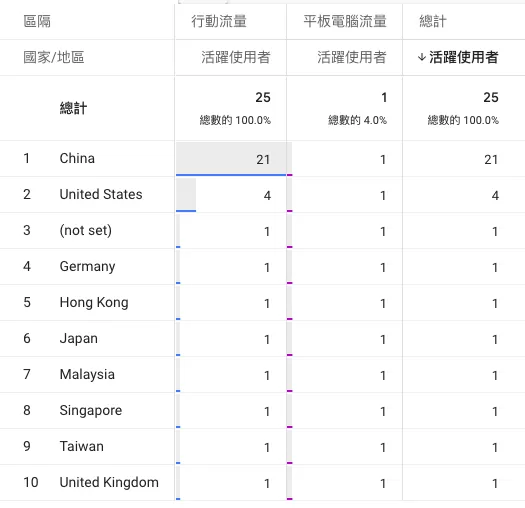Image resolution: width=525 pixels, height=508 pixels.
Task: Click United States mobile traffic value 4
Action: tap(267, 196)
